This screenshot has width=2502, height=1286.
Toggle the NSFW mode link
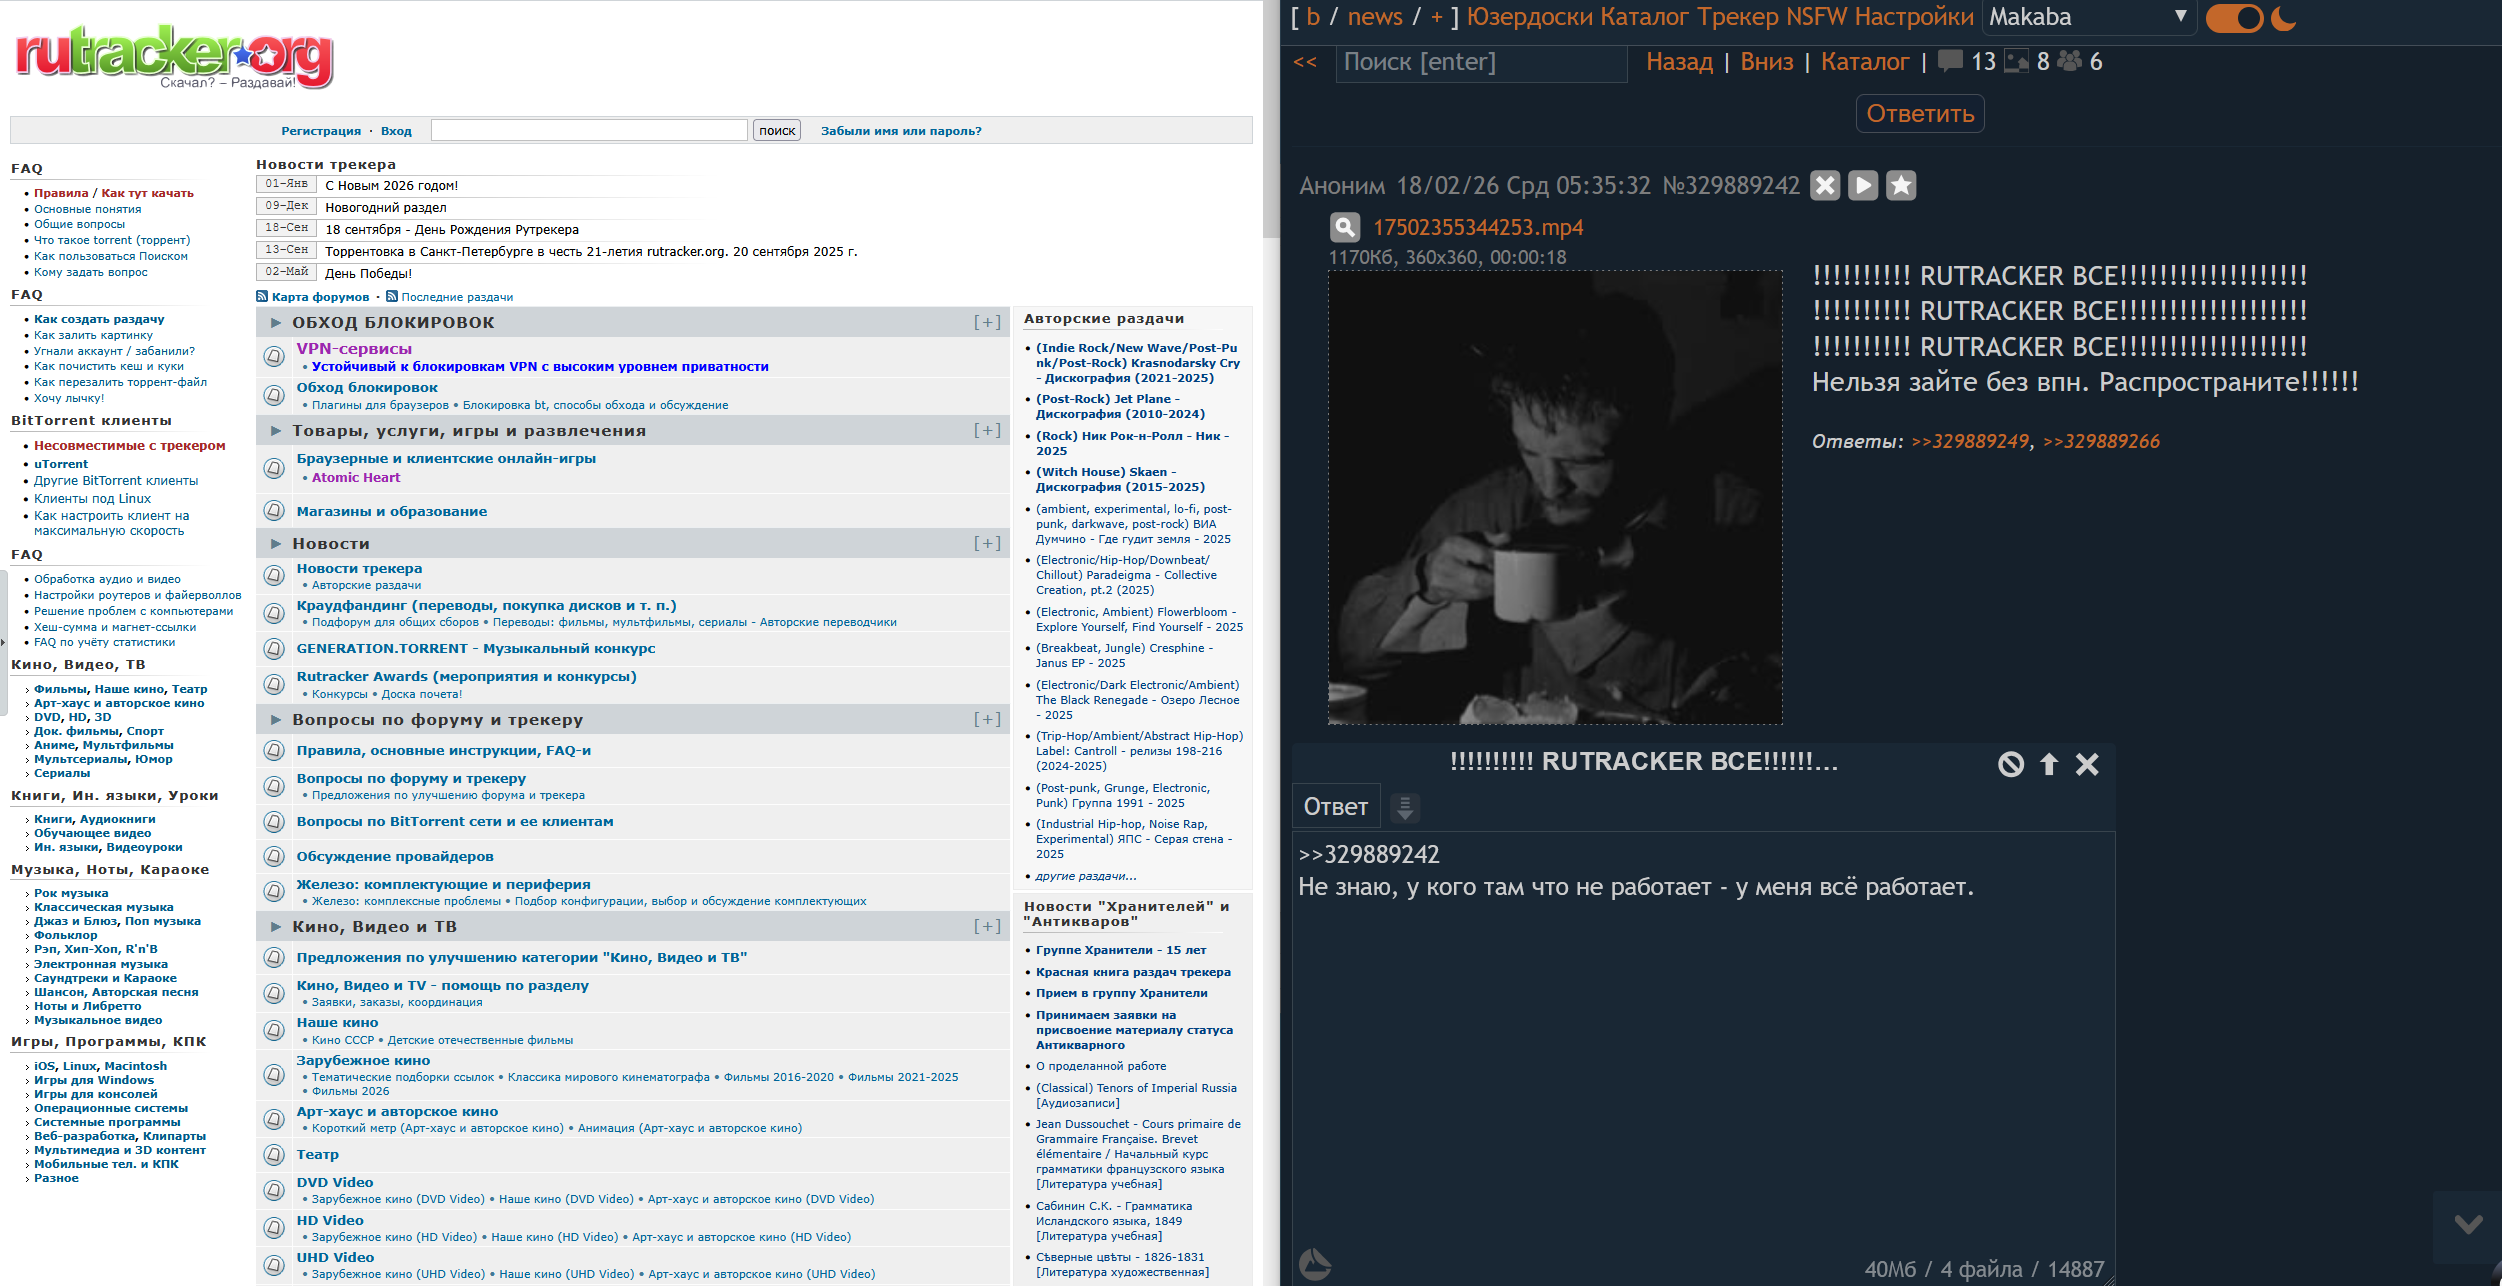pos(1817,17)
